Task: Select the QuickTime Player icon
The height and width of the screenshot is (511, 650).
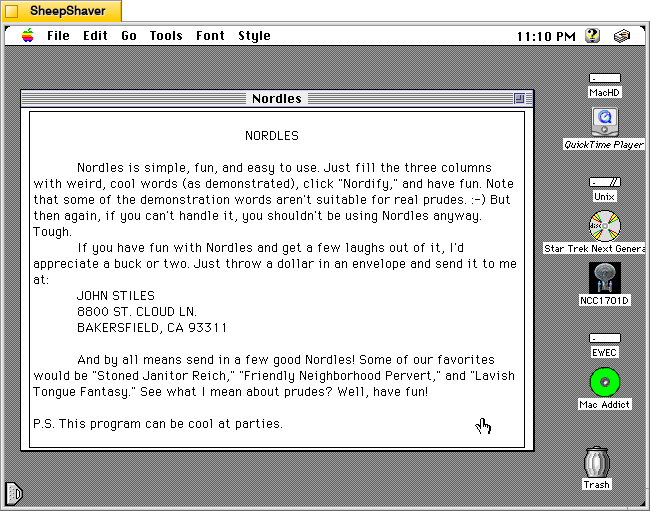Action: (x=605, y=122)
